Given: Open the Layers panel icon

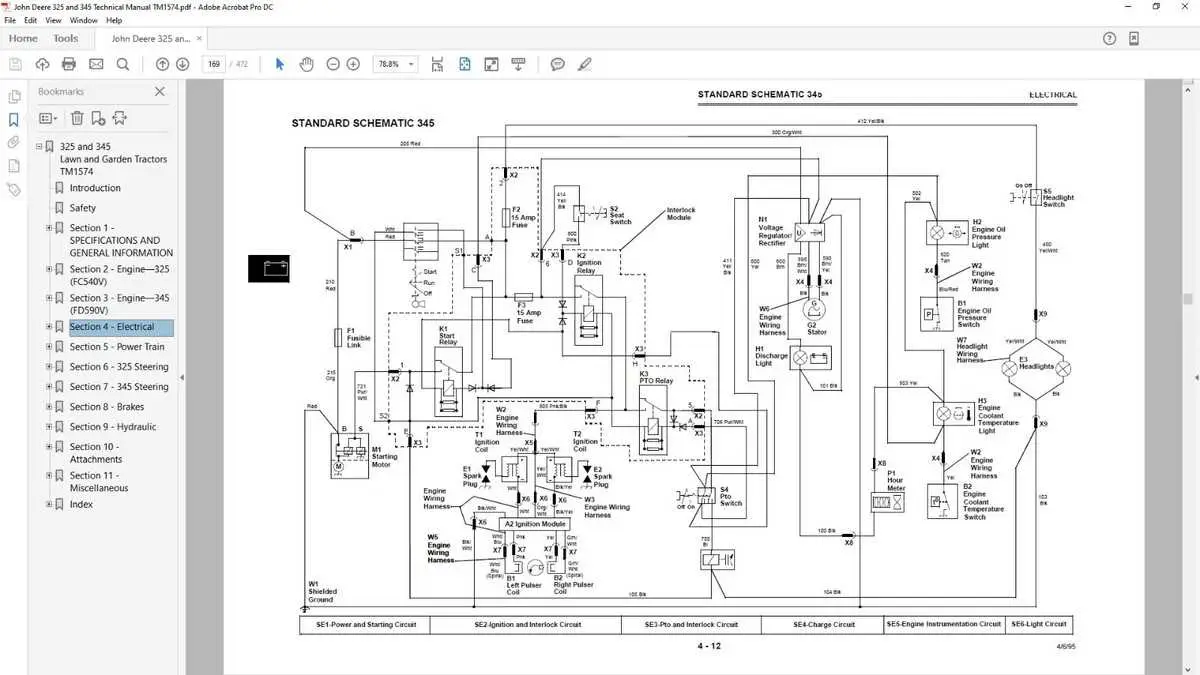Looking at the screenshot, I should [14, 166].
